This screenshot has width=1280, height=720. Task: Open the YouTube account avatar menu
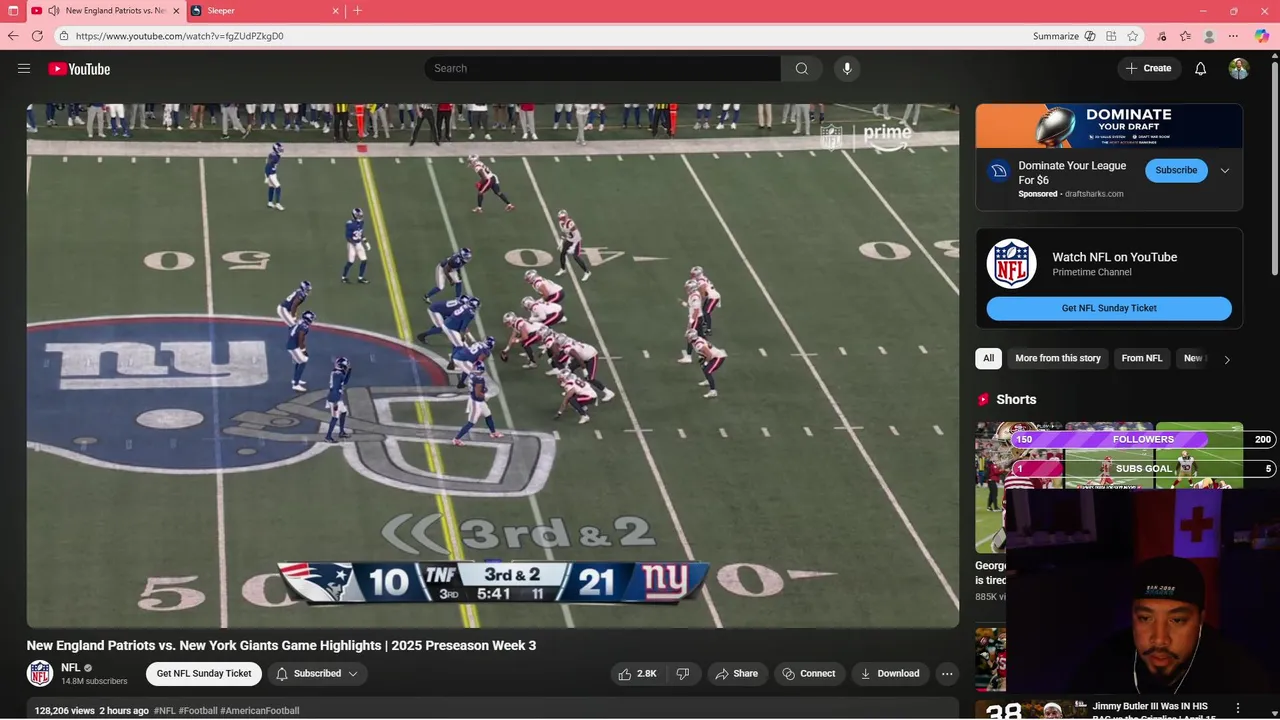point(1239,68)
